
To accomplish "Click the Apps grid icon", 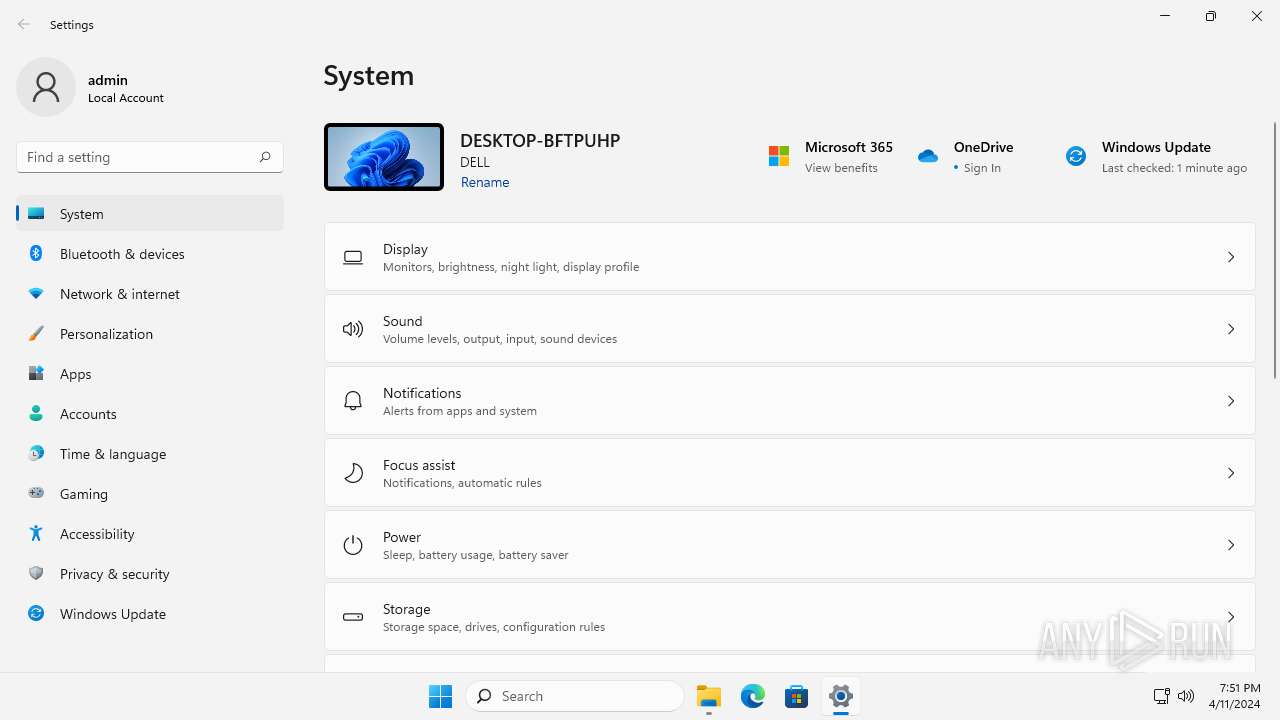I will (x=36, y=374).
